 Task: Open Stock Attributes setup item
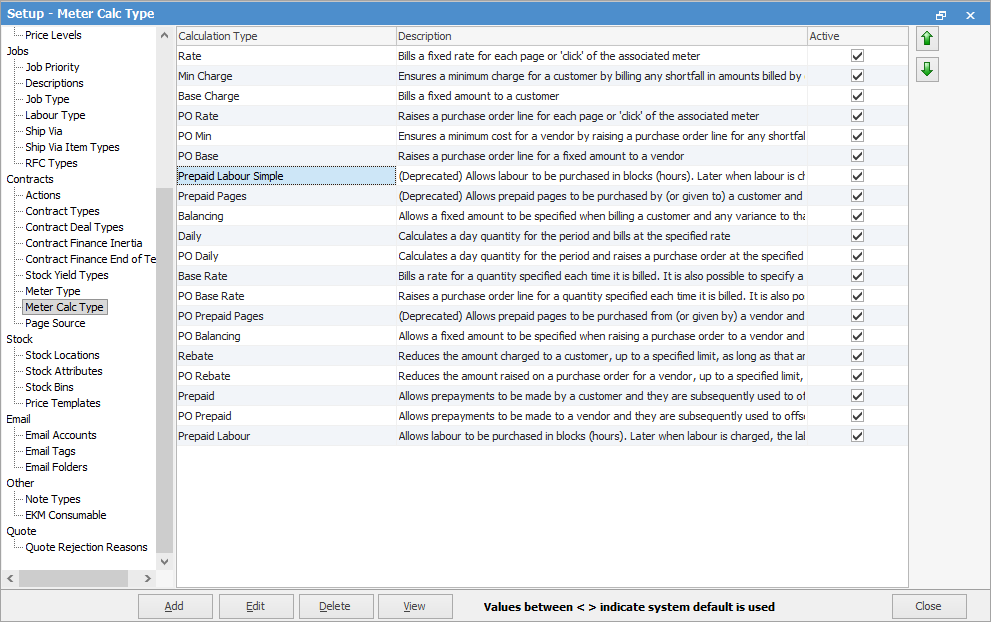63,371
